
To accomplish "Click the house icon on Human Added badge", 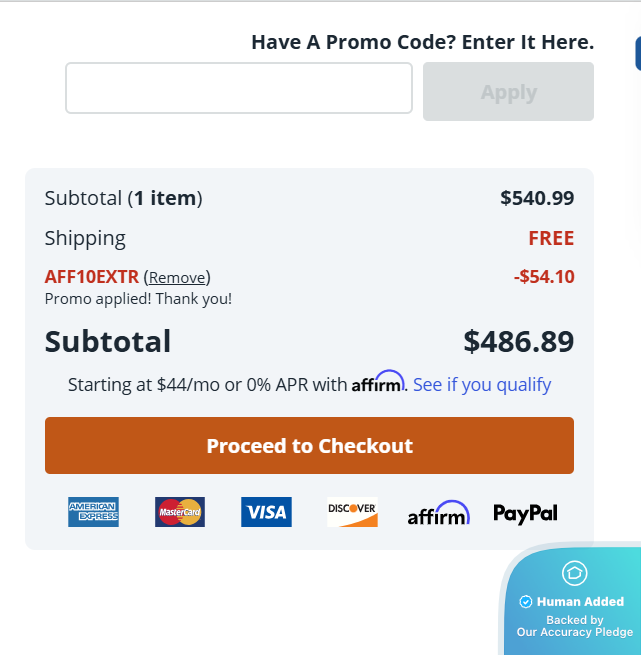I will [x=574, y=573].
